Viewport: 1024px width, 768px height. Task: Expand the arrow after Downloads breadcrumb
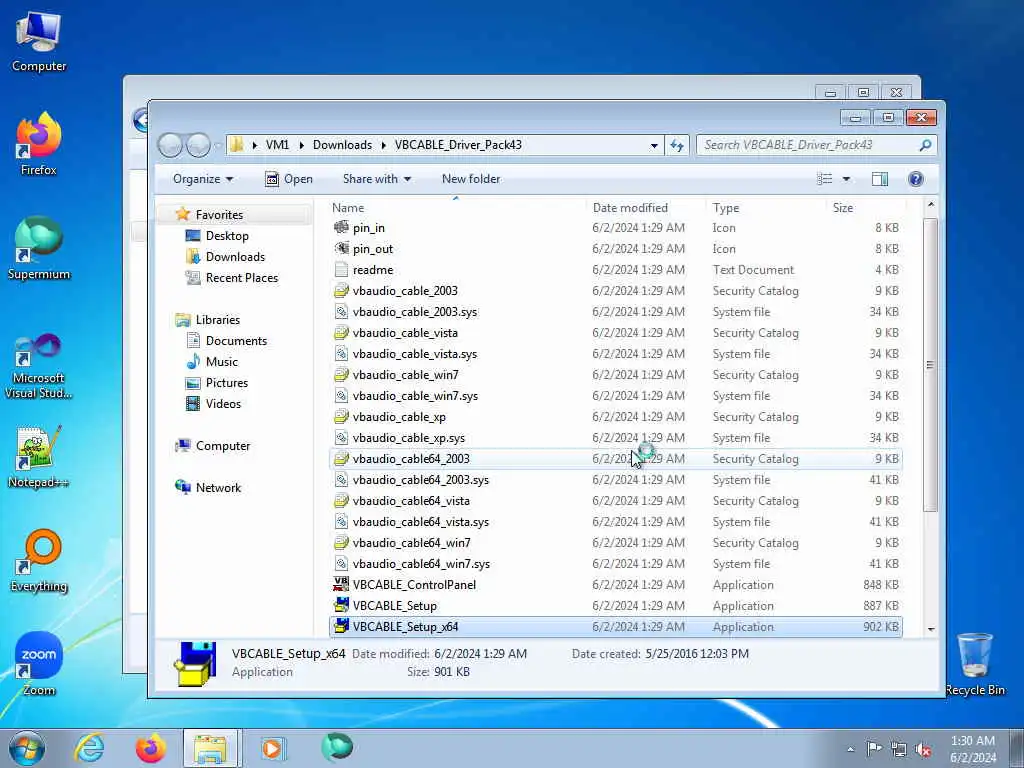coord(383,145)
